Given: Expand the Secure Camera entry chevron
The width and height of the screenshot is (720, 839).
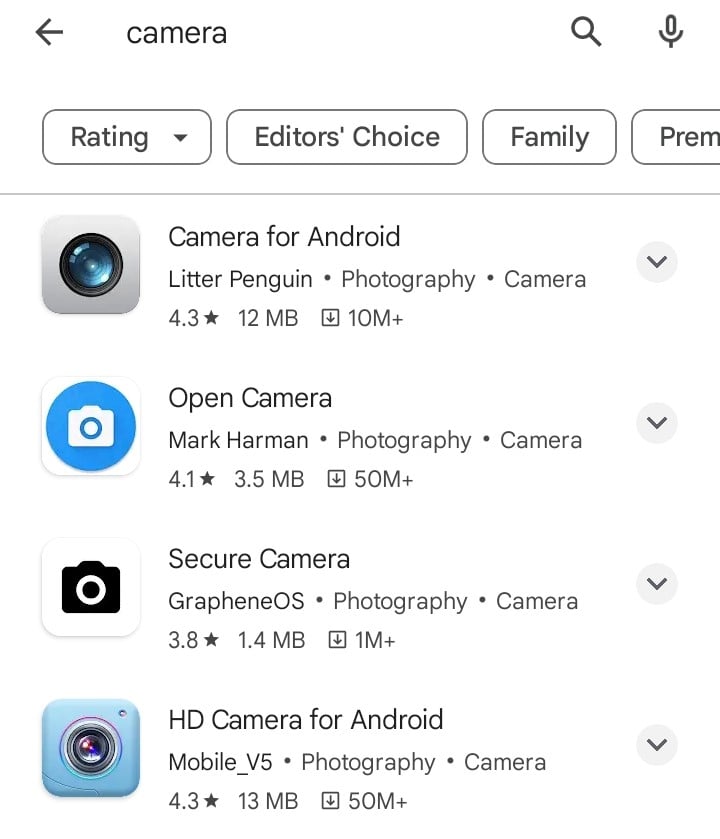Looking at the screenshot, I should pyautogui.click(x=656, y=583).
